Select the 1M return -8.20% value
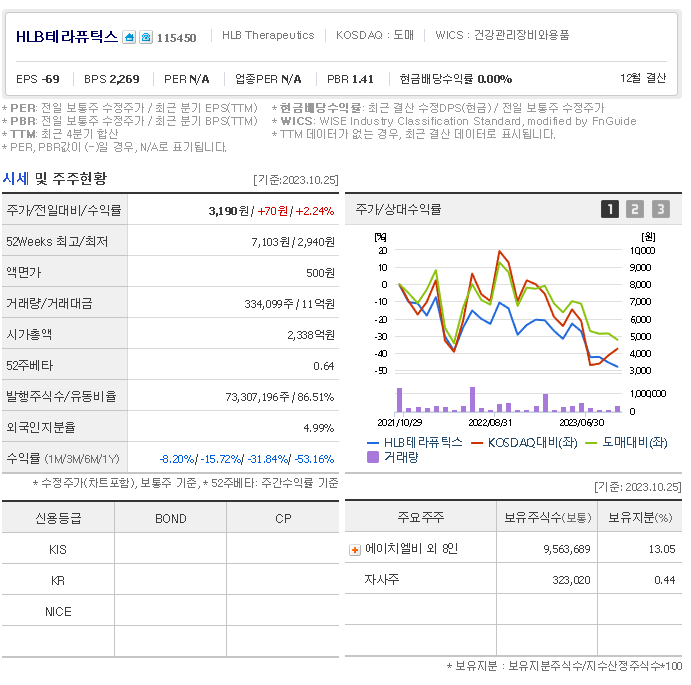Screen dimensions: 691x685 tap(177, 459)
